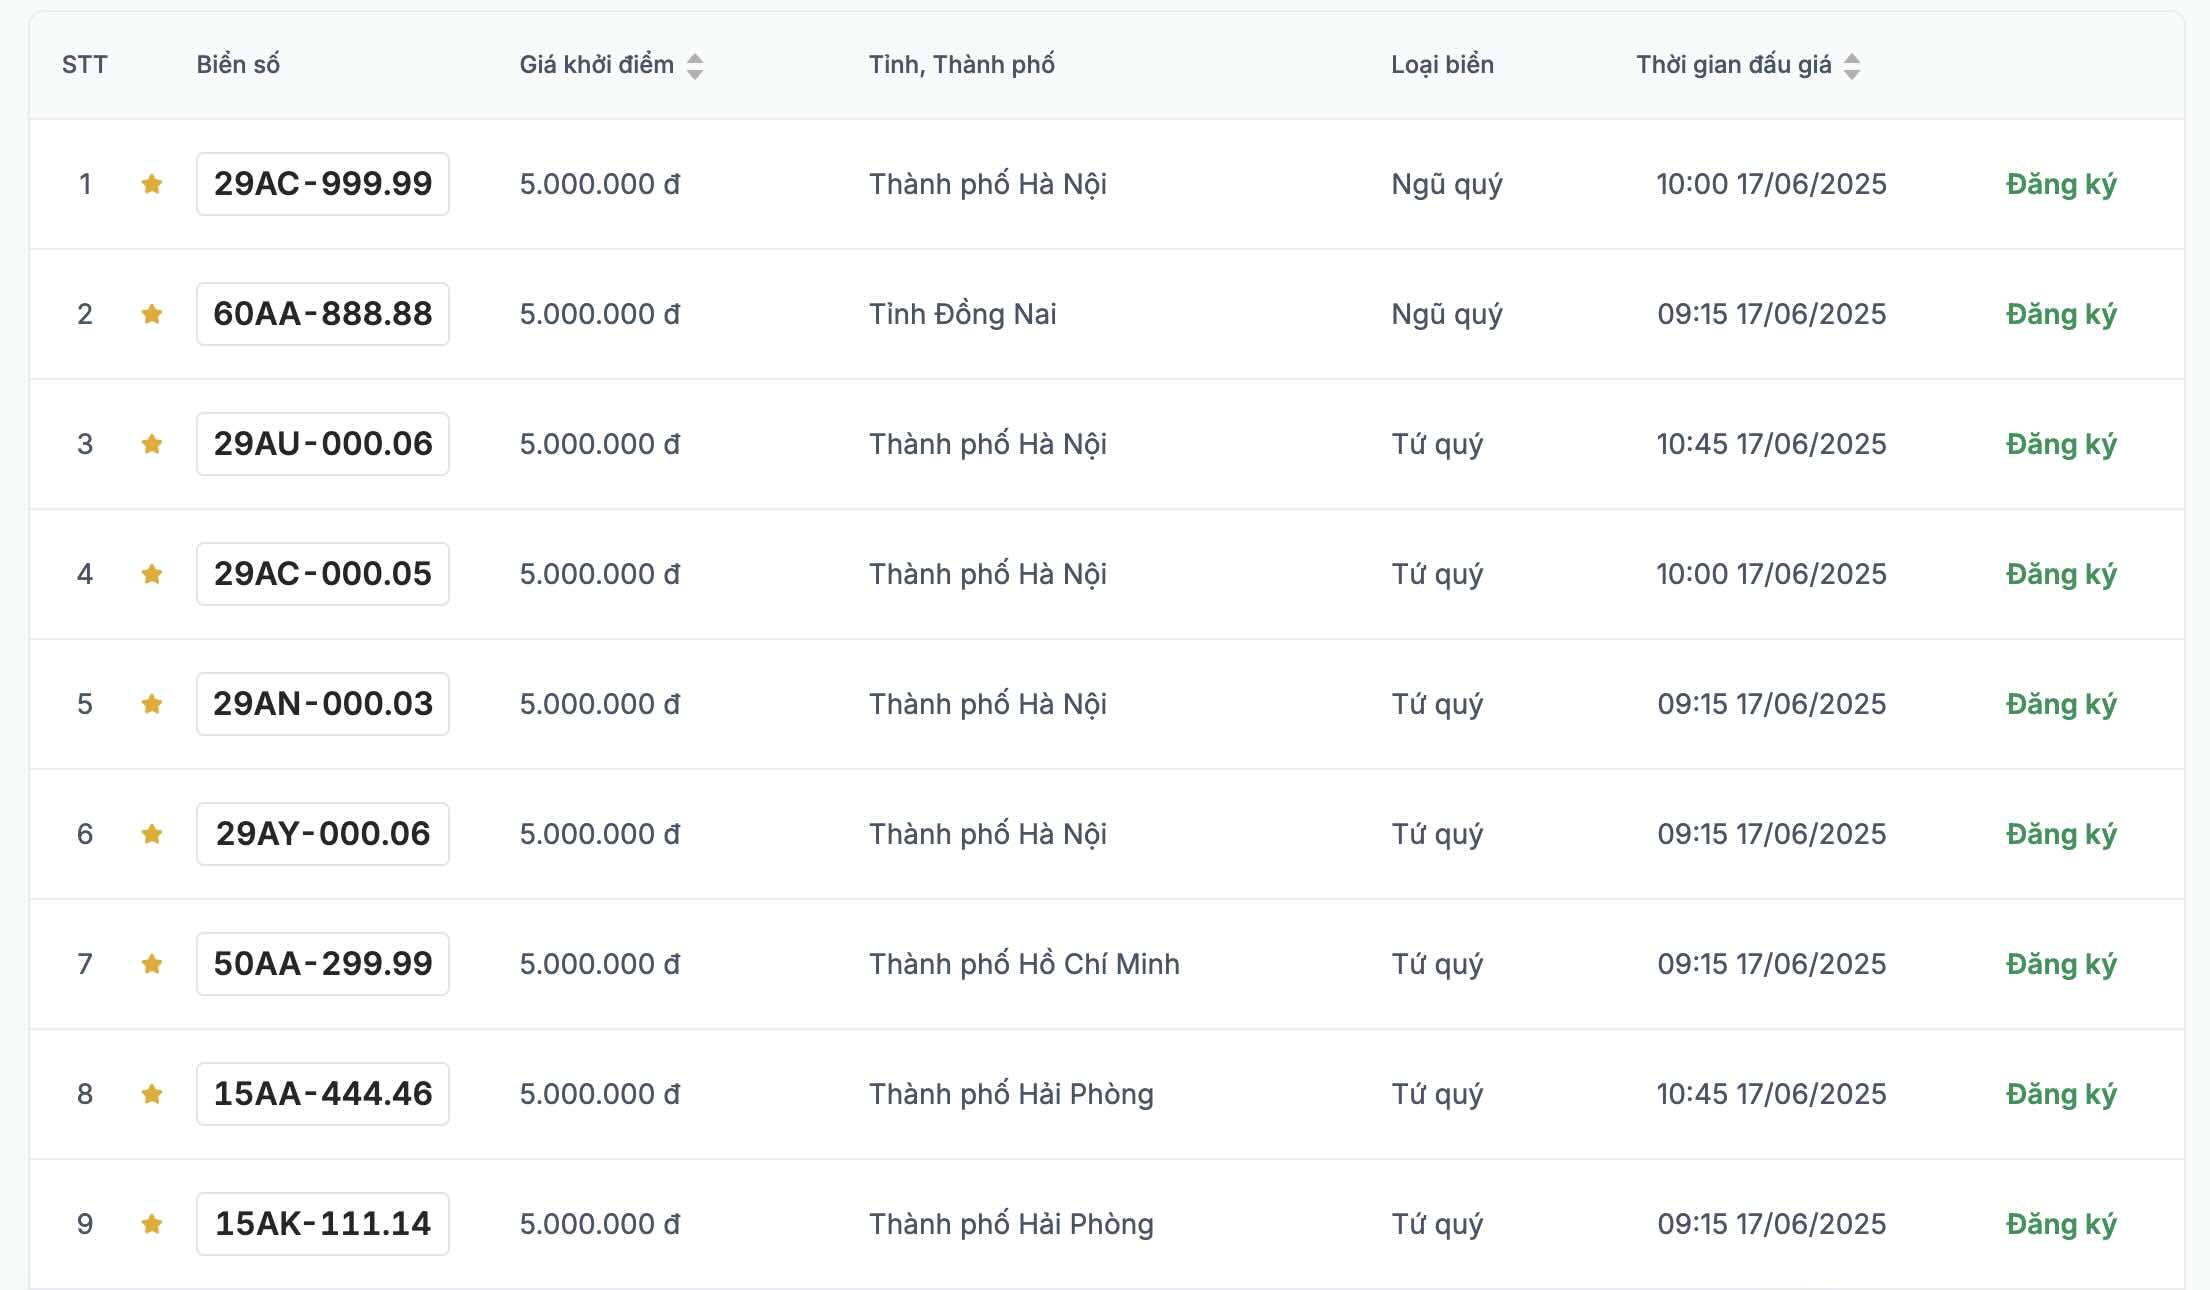Toggle favorite star for plate 15AA-444.46

152,1094
